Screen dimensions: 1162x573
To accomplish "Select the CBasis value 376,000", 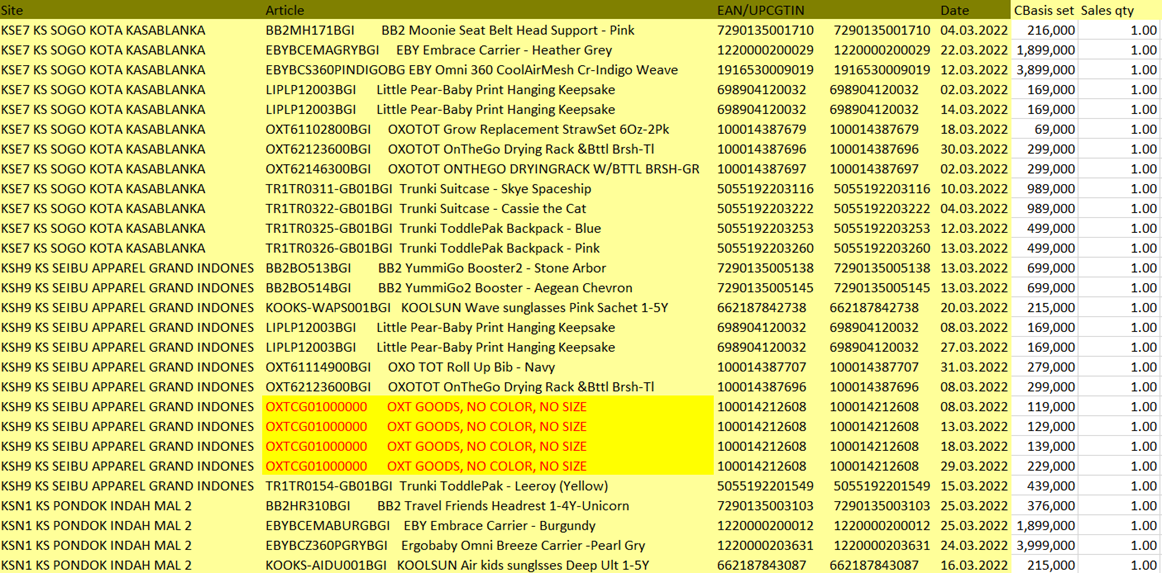I will click(1051, 506).
